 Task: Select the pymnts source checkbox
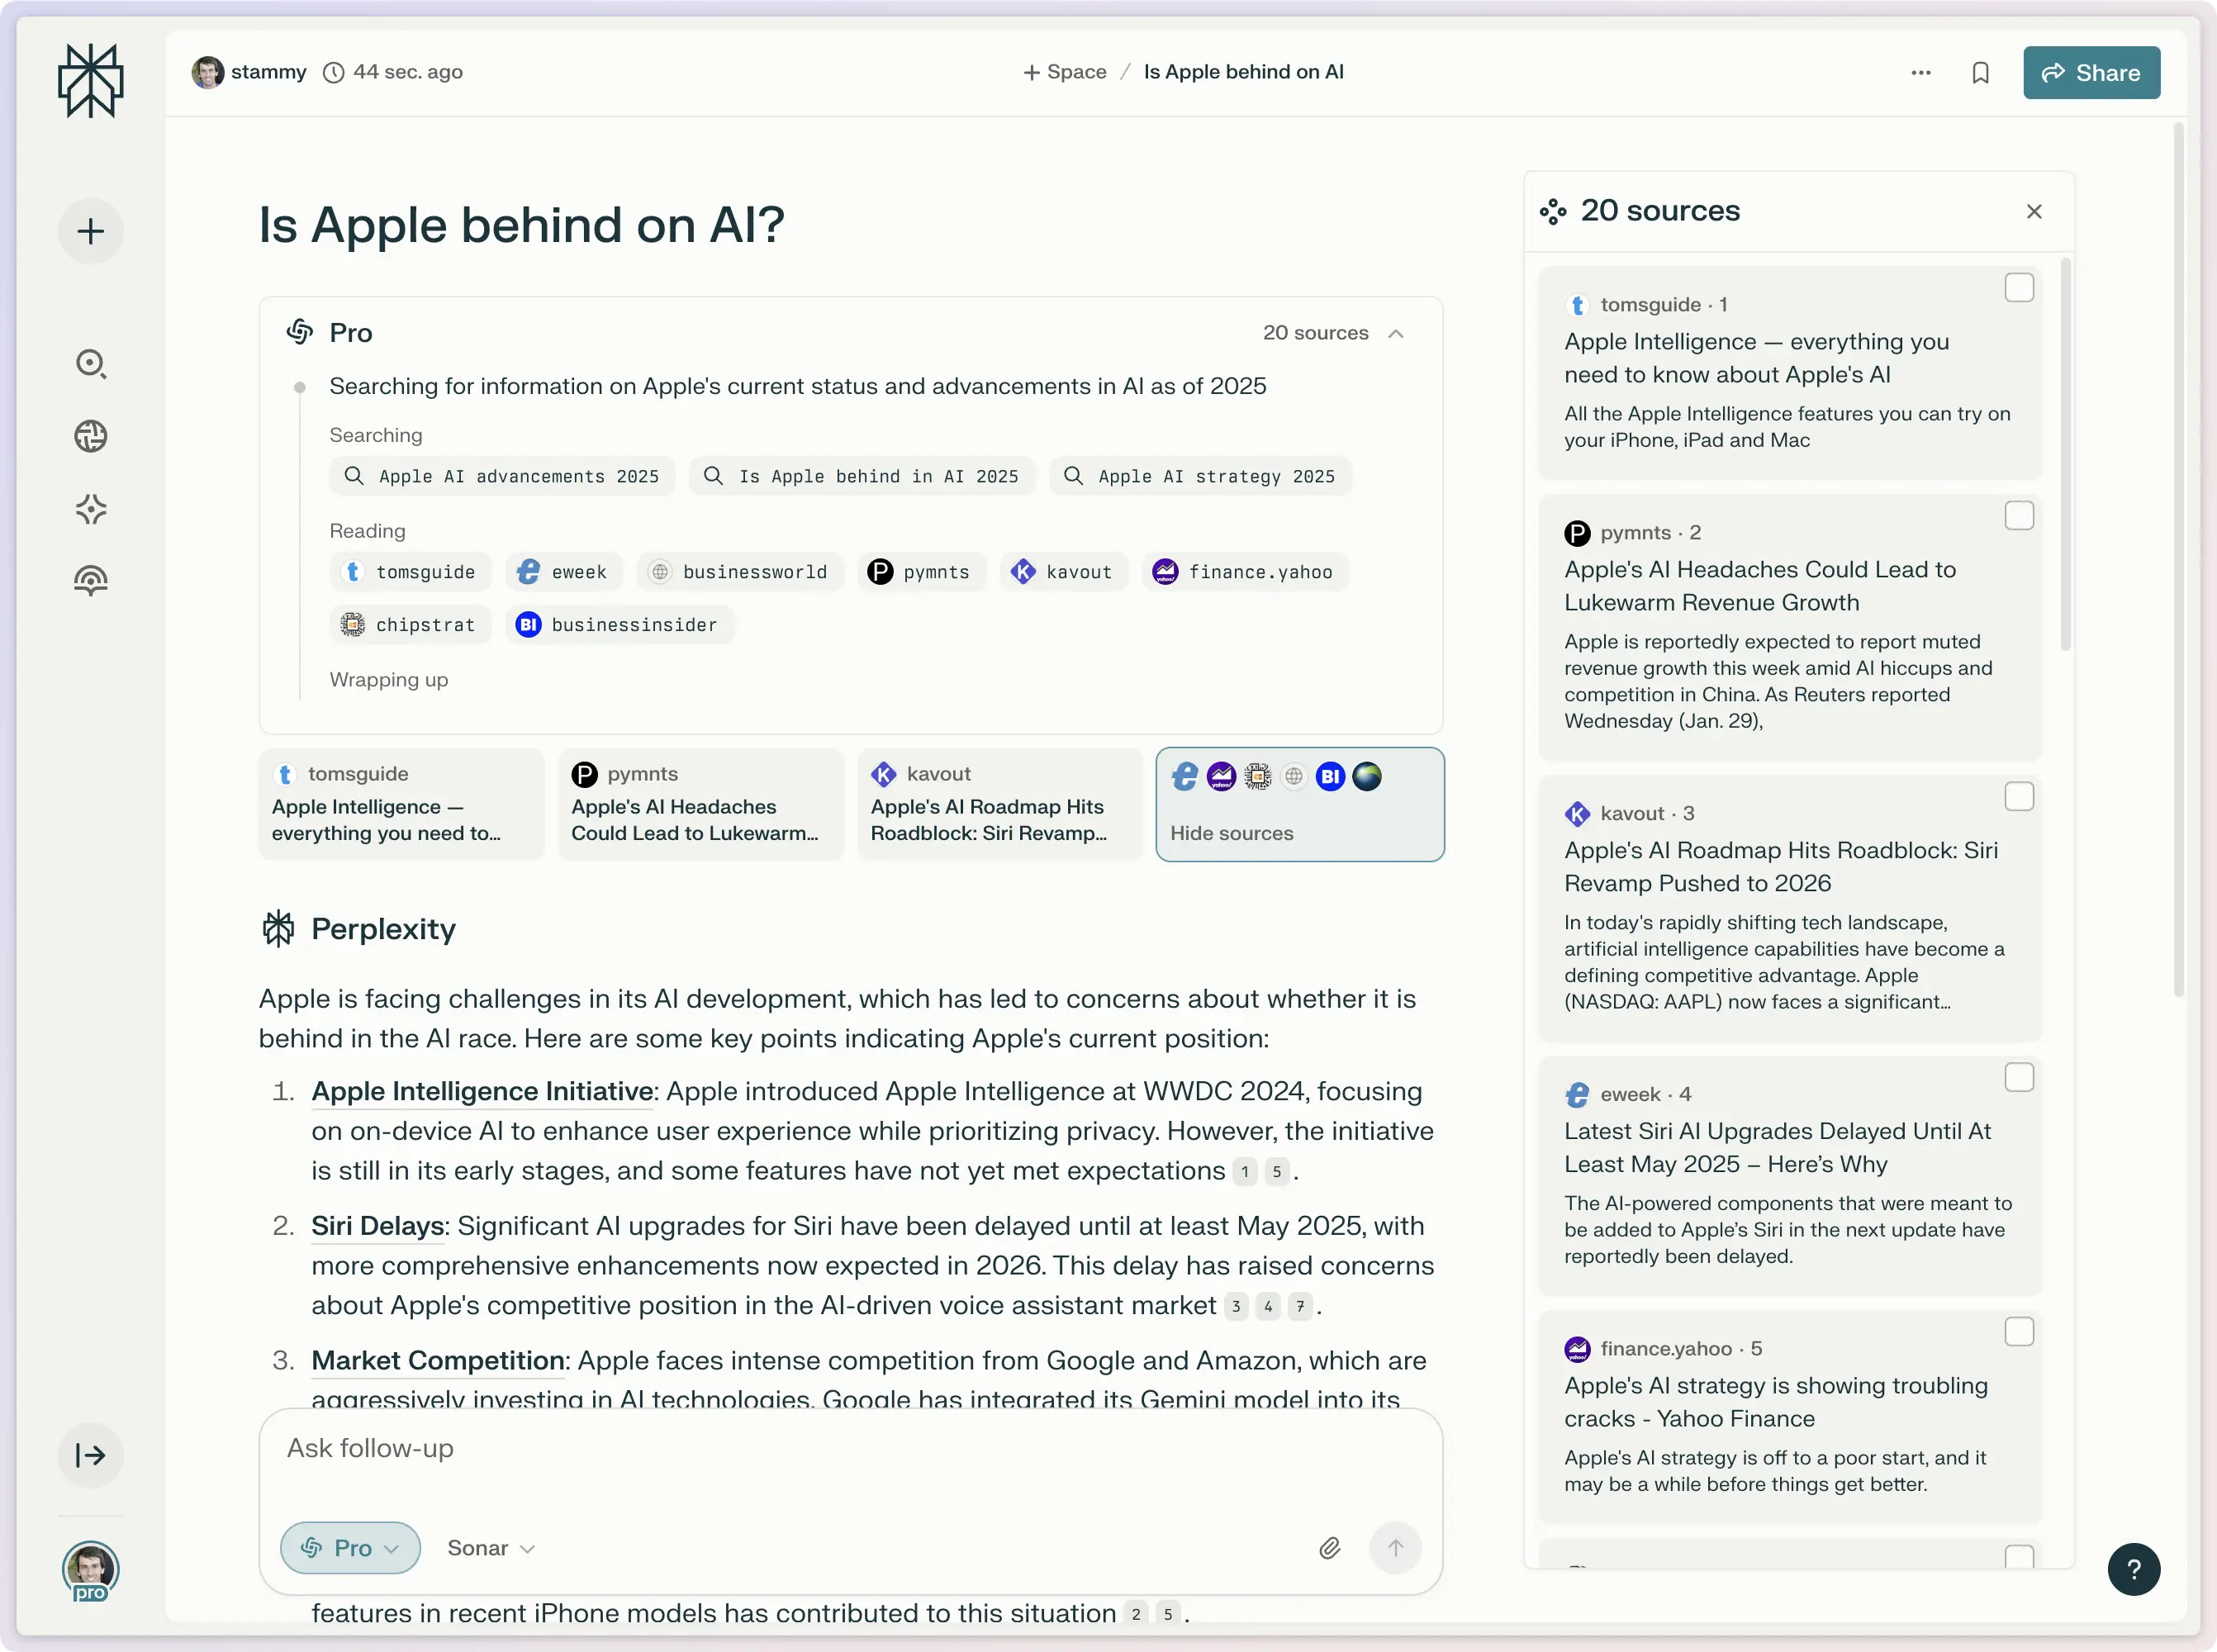[2019, 515]
